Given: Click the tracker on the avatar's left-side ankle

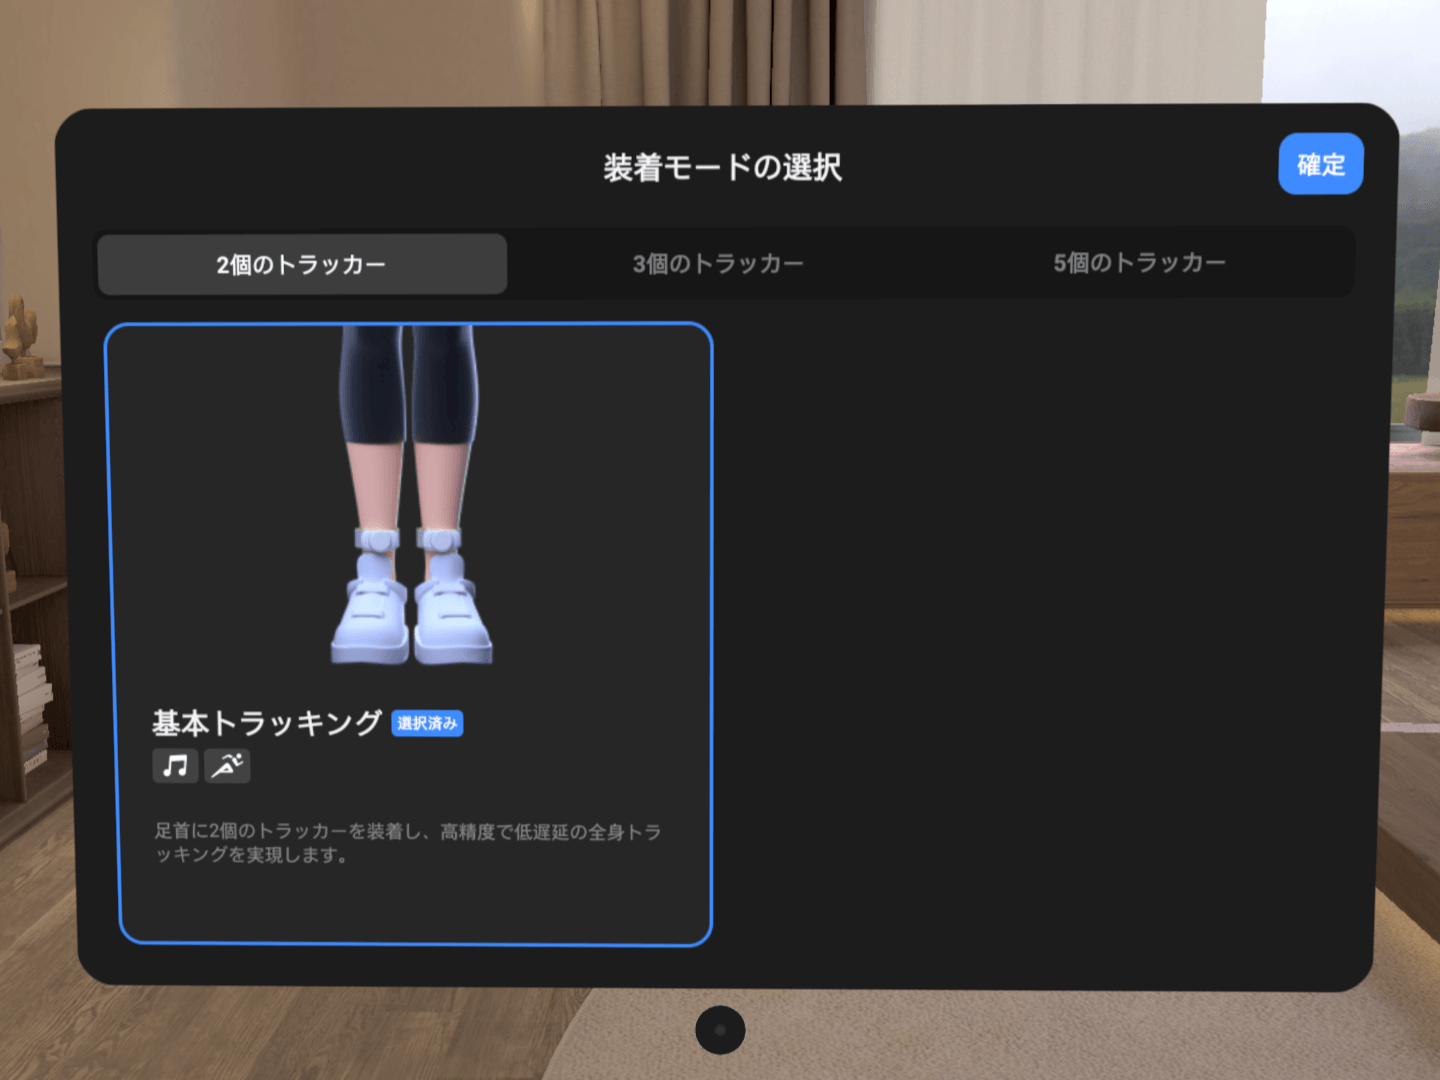Looking at the screenshot, I should click(x=377, y=541).
